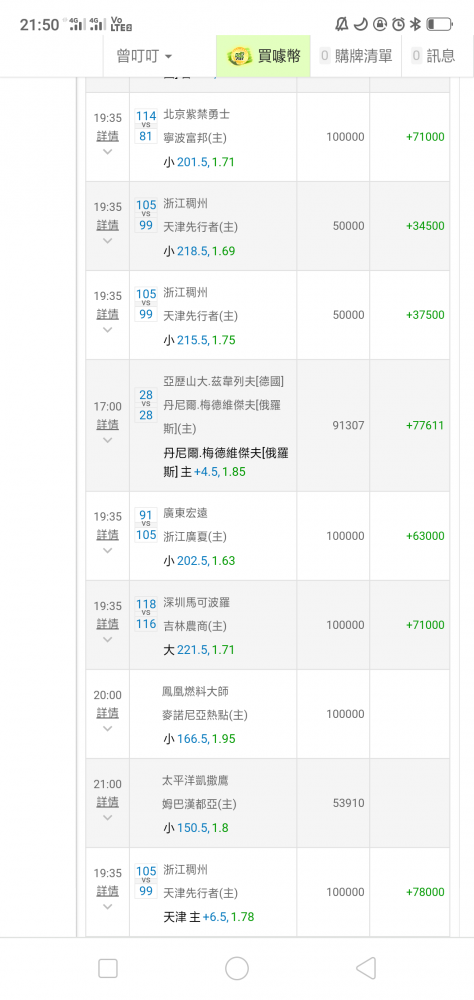Select the 大 221.5, 1.71 bet line
The image size is (474, 1000).
point(199,650)
